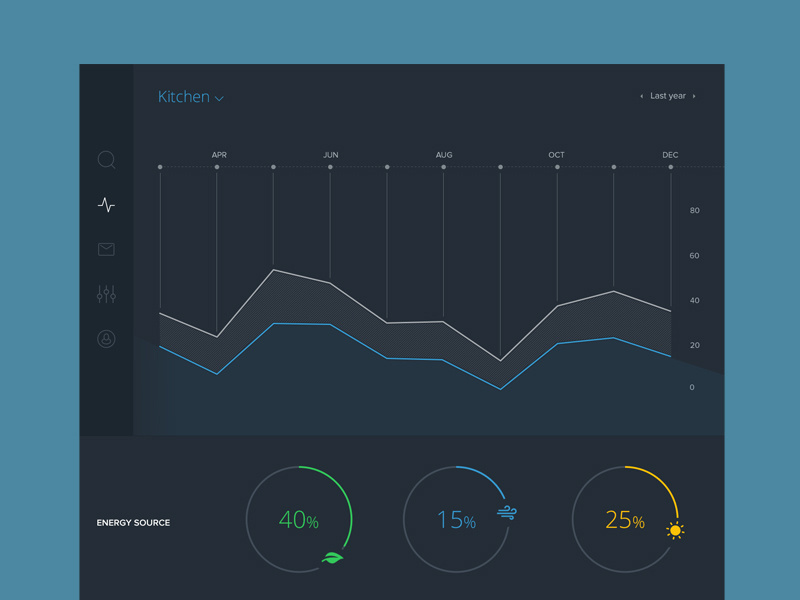Click the Last year period label
The width and height of the screenshot is (800, 600).
point(667,96)
